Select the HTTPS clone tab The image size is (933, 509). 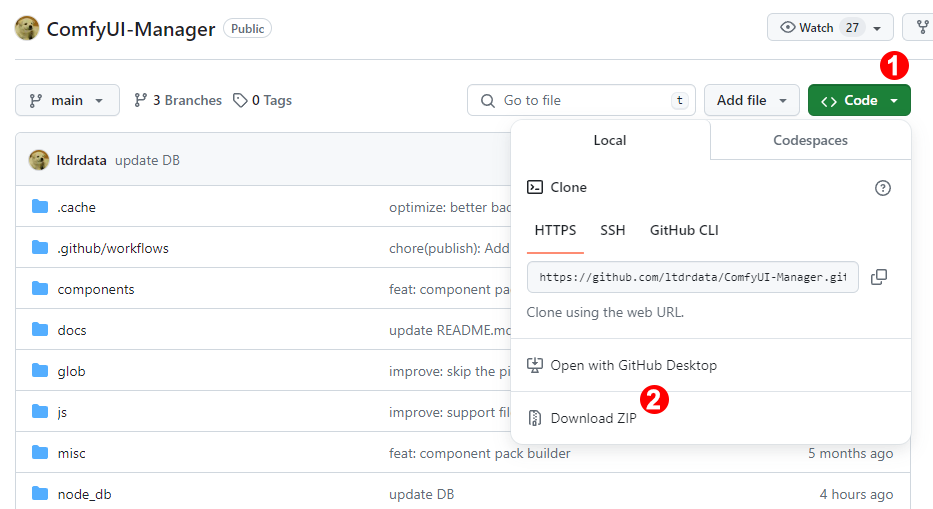(x=555, y=230)
